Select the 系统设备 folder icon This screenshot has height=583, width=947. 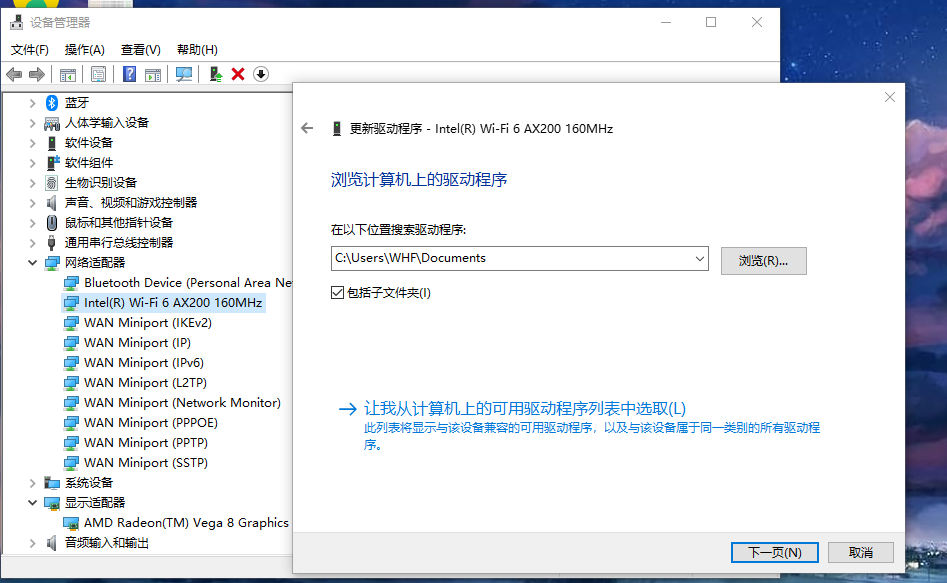pyautogui.click(x=52, y=483)
